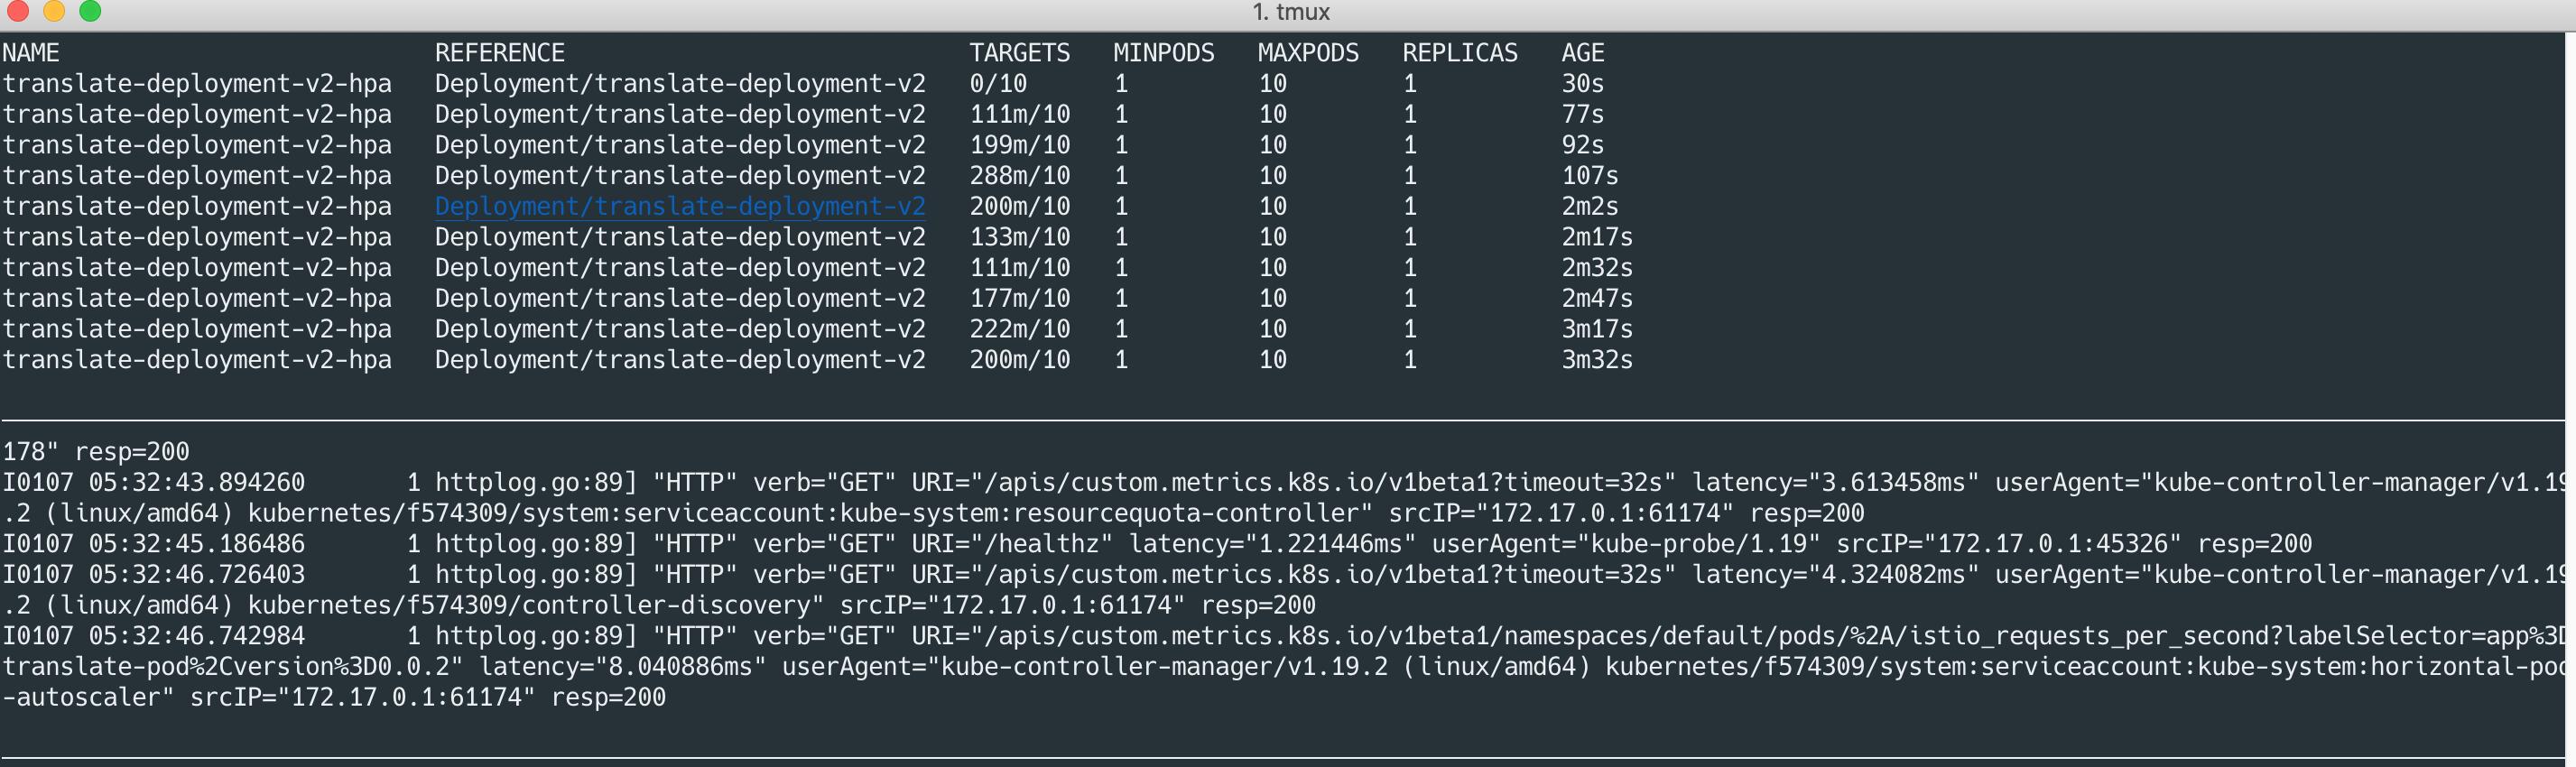Click the MINPODS column header

pyautogui.click(x=1164, y=53)
